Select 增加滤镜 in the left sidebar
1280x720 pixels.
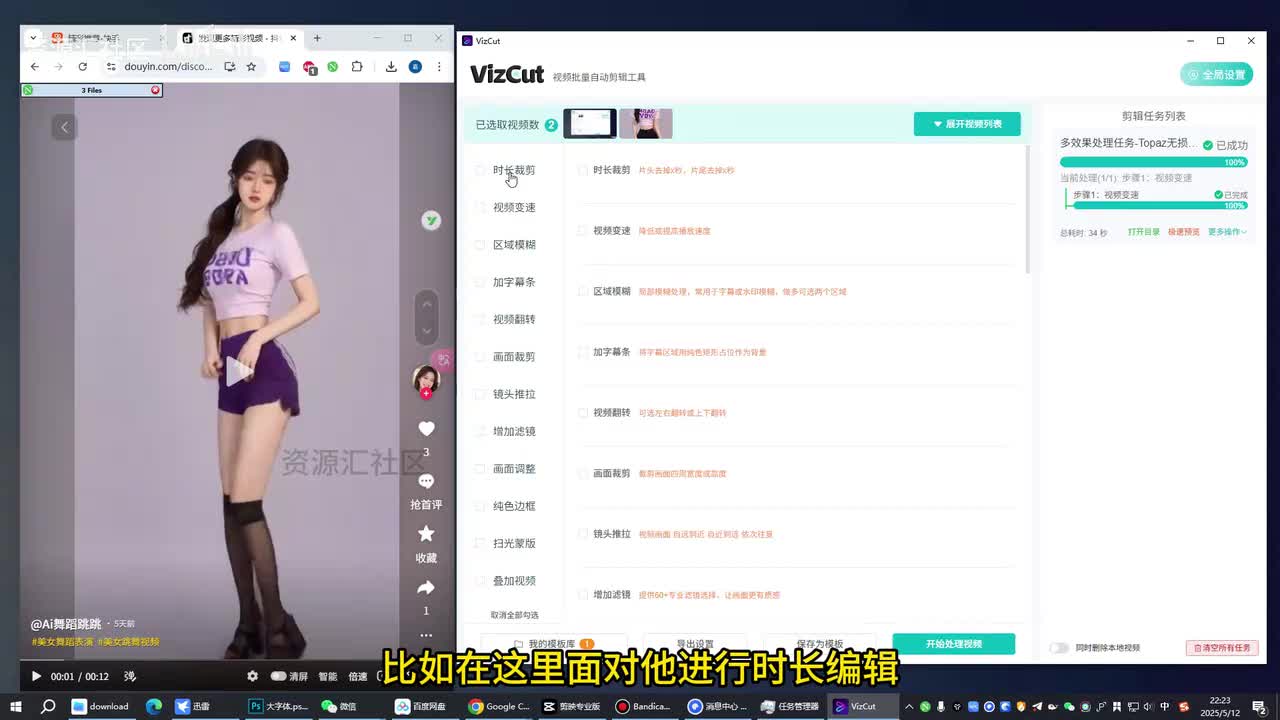tap(514, 431)
